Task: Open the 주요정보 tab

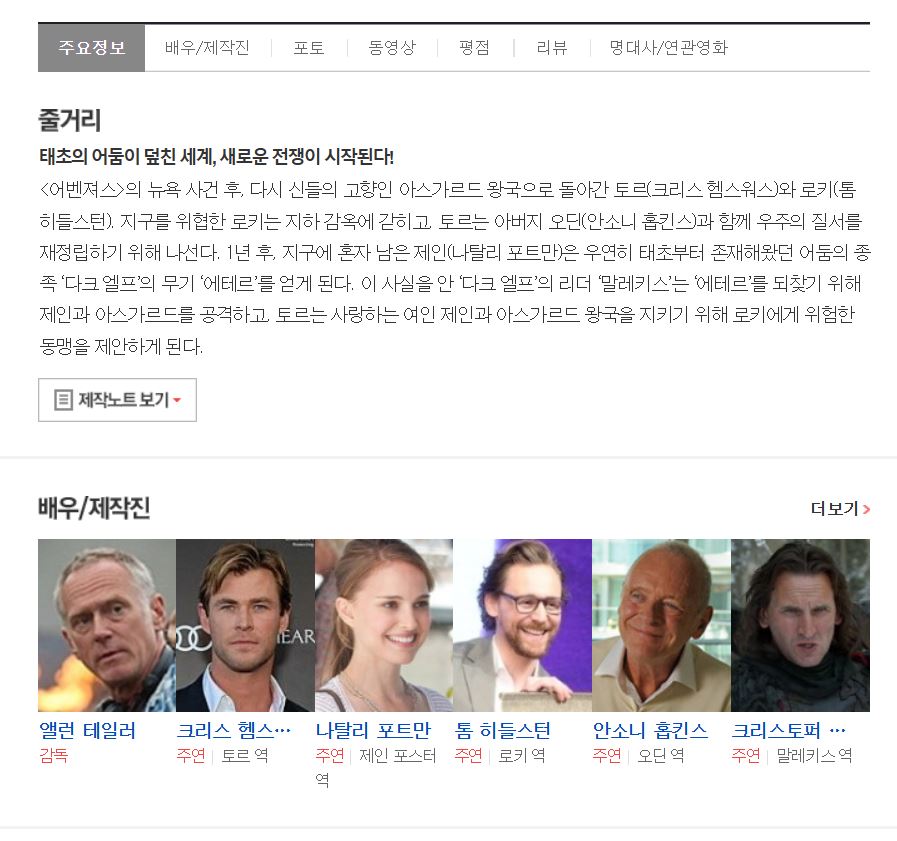Action: [x=92, y=47]
